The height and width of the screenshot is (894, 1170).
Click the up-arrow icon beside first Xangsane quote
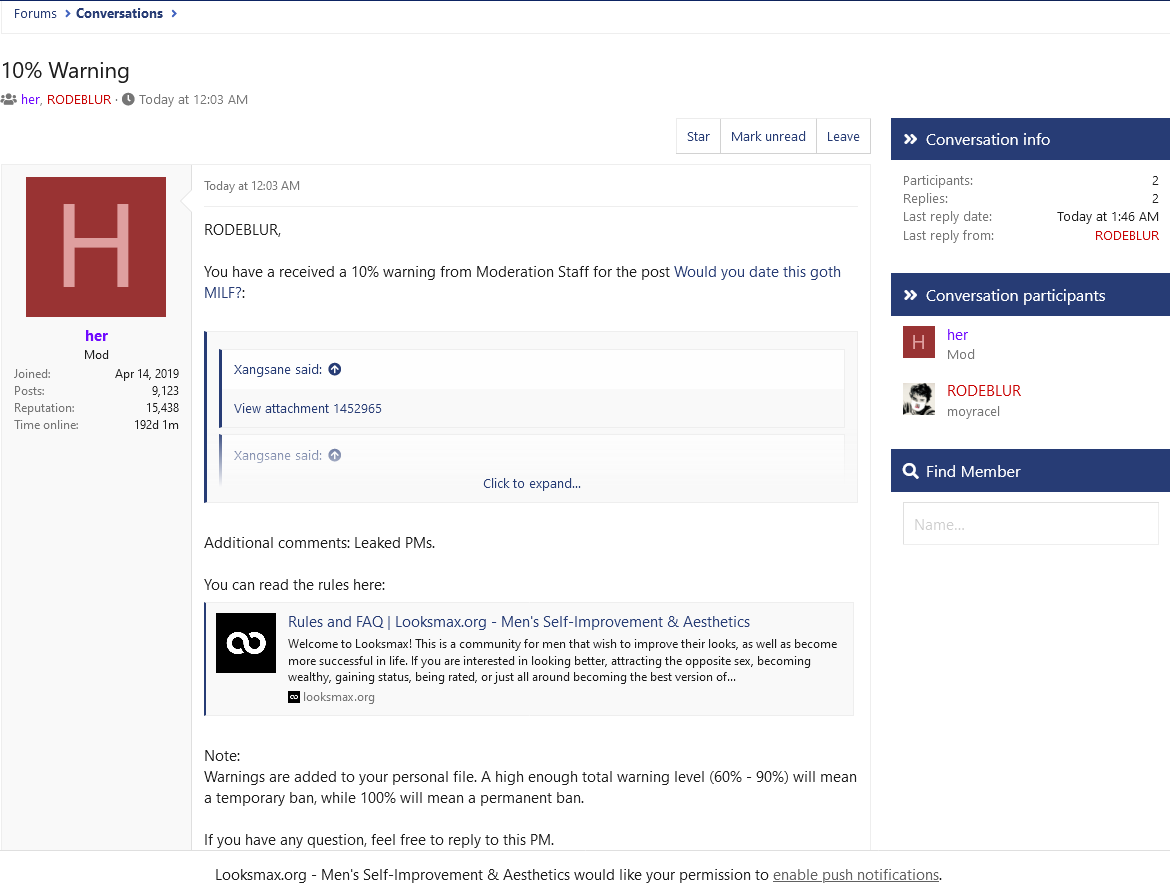pyautogui.click(x=335, y=369)
